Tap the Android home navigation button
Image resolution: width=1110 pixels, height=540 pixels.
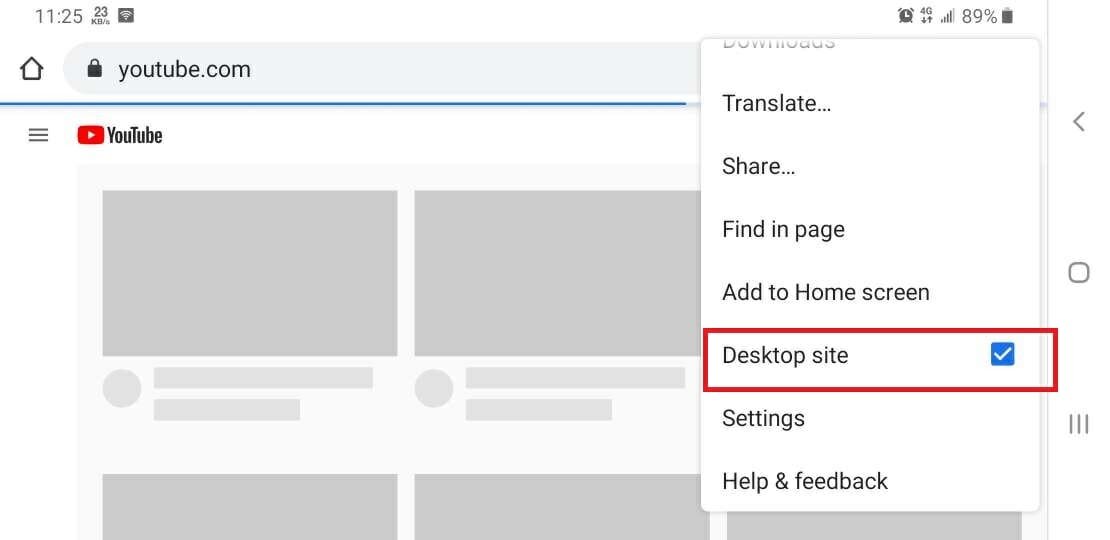pos(1078,272)
